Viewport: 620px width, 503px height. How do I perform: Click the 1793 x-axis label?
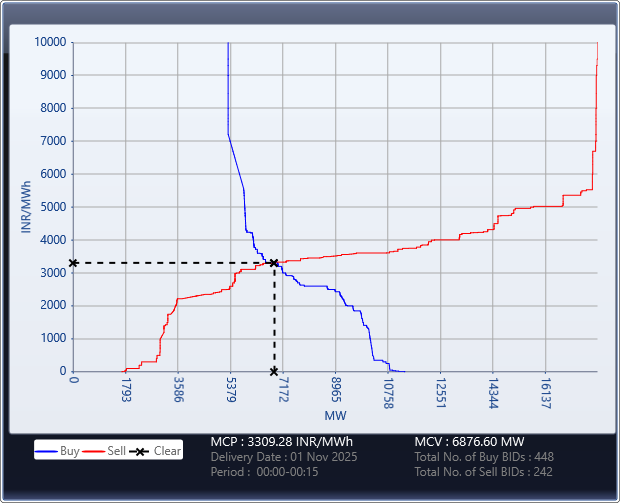(x=126, y=390)
